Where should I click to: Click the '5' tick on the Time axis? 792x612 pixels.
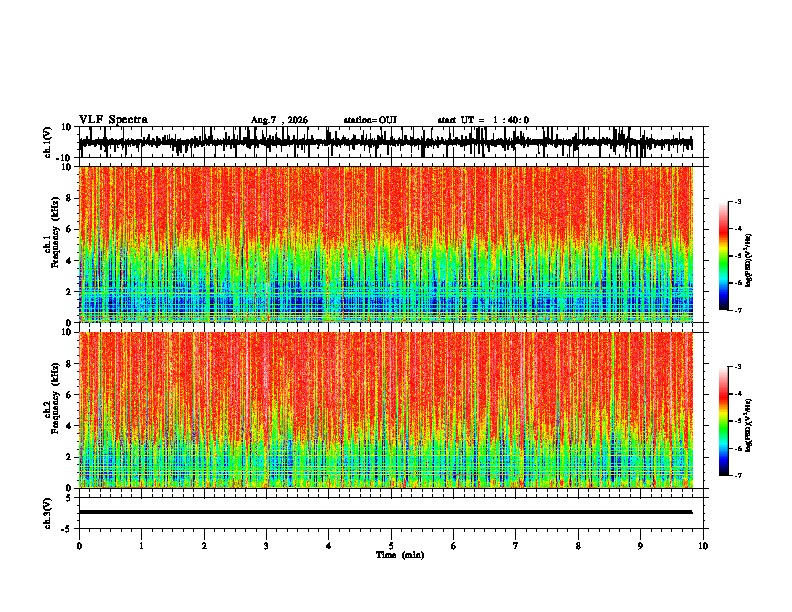(x=391, y=546)
